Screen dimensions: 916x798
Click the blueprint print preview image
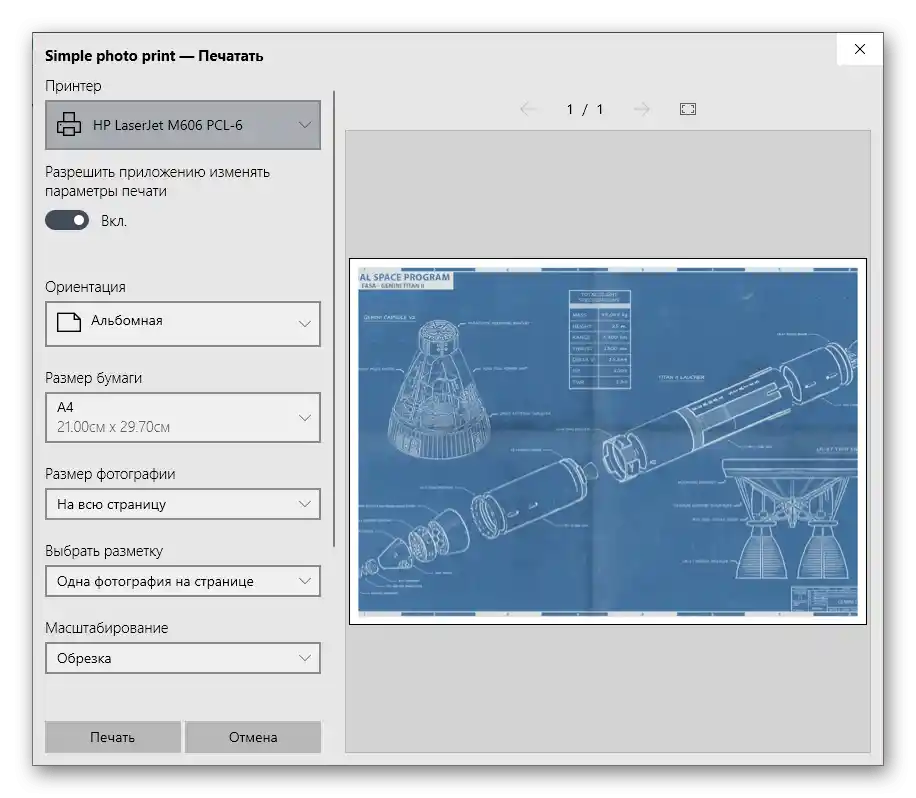608,441
